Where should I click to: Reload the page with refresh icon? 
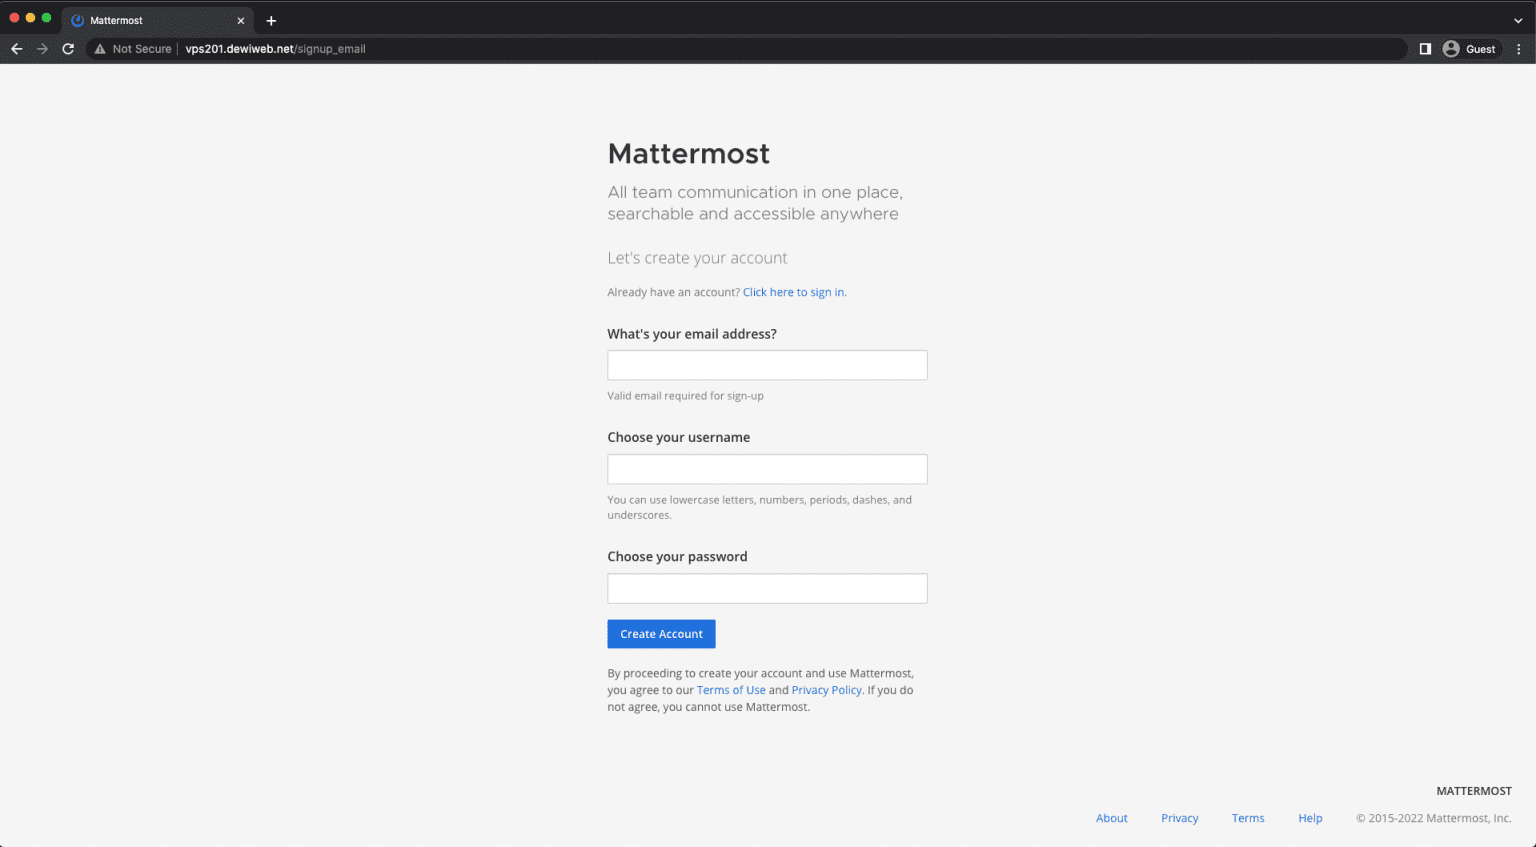tap(68, 49)
